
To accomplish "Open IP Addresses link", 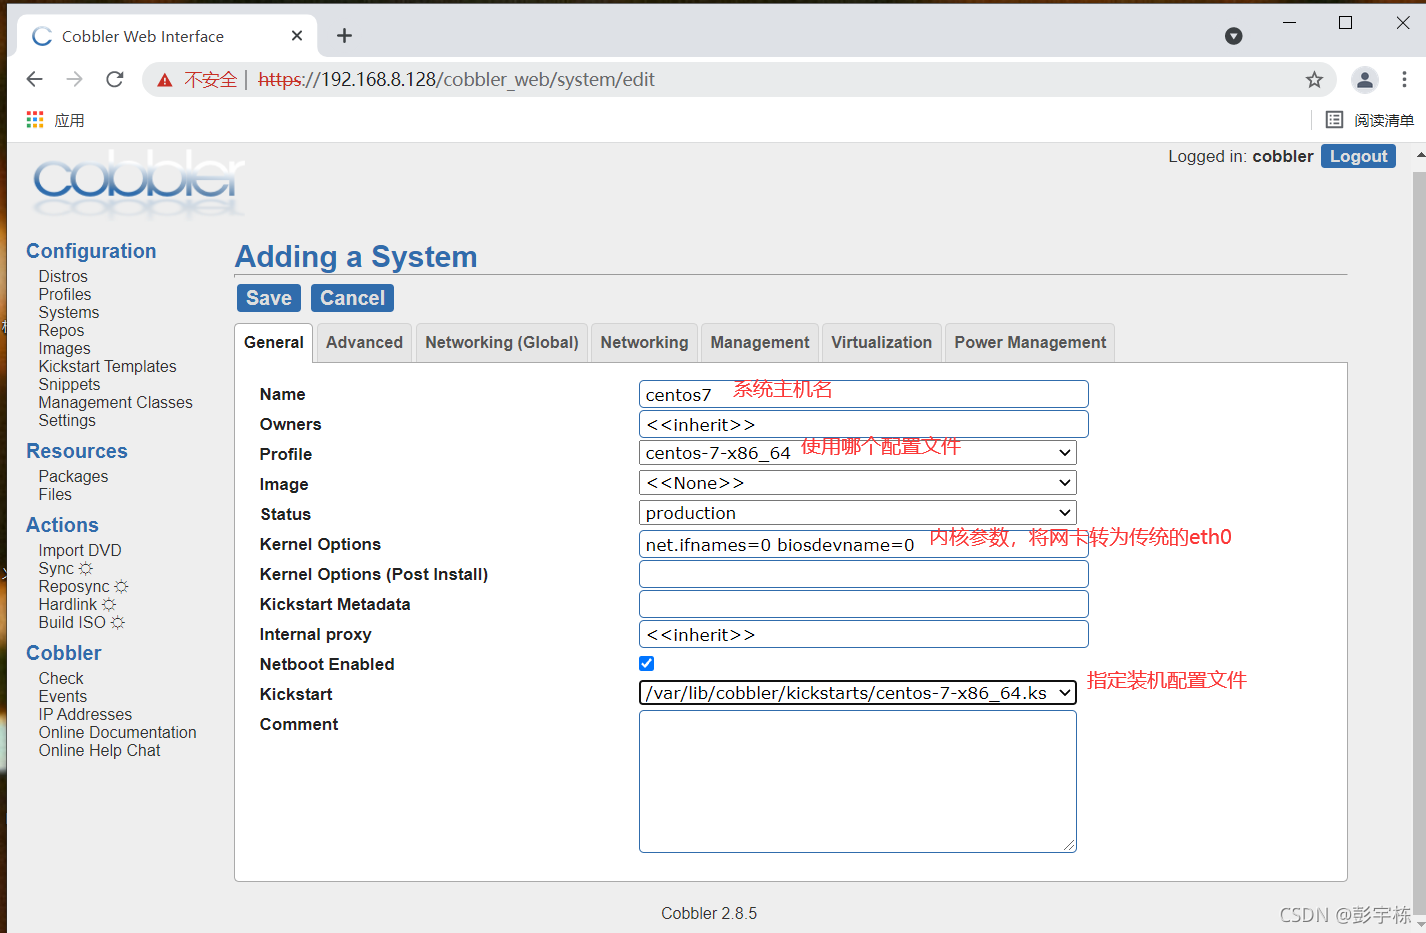I will 85,714.
